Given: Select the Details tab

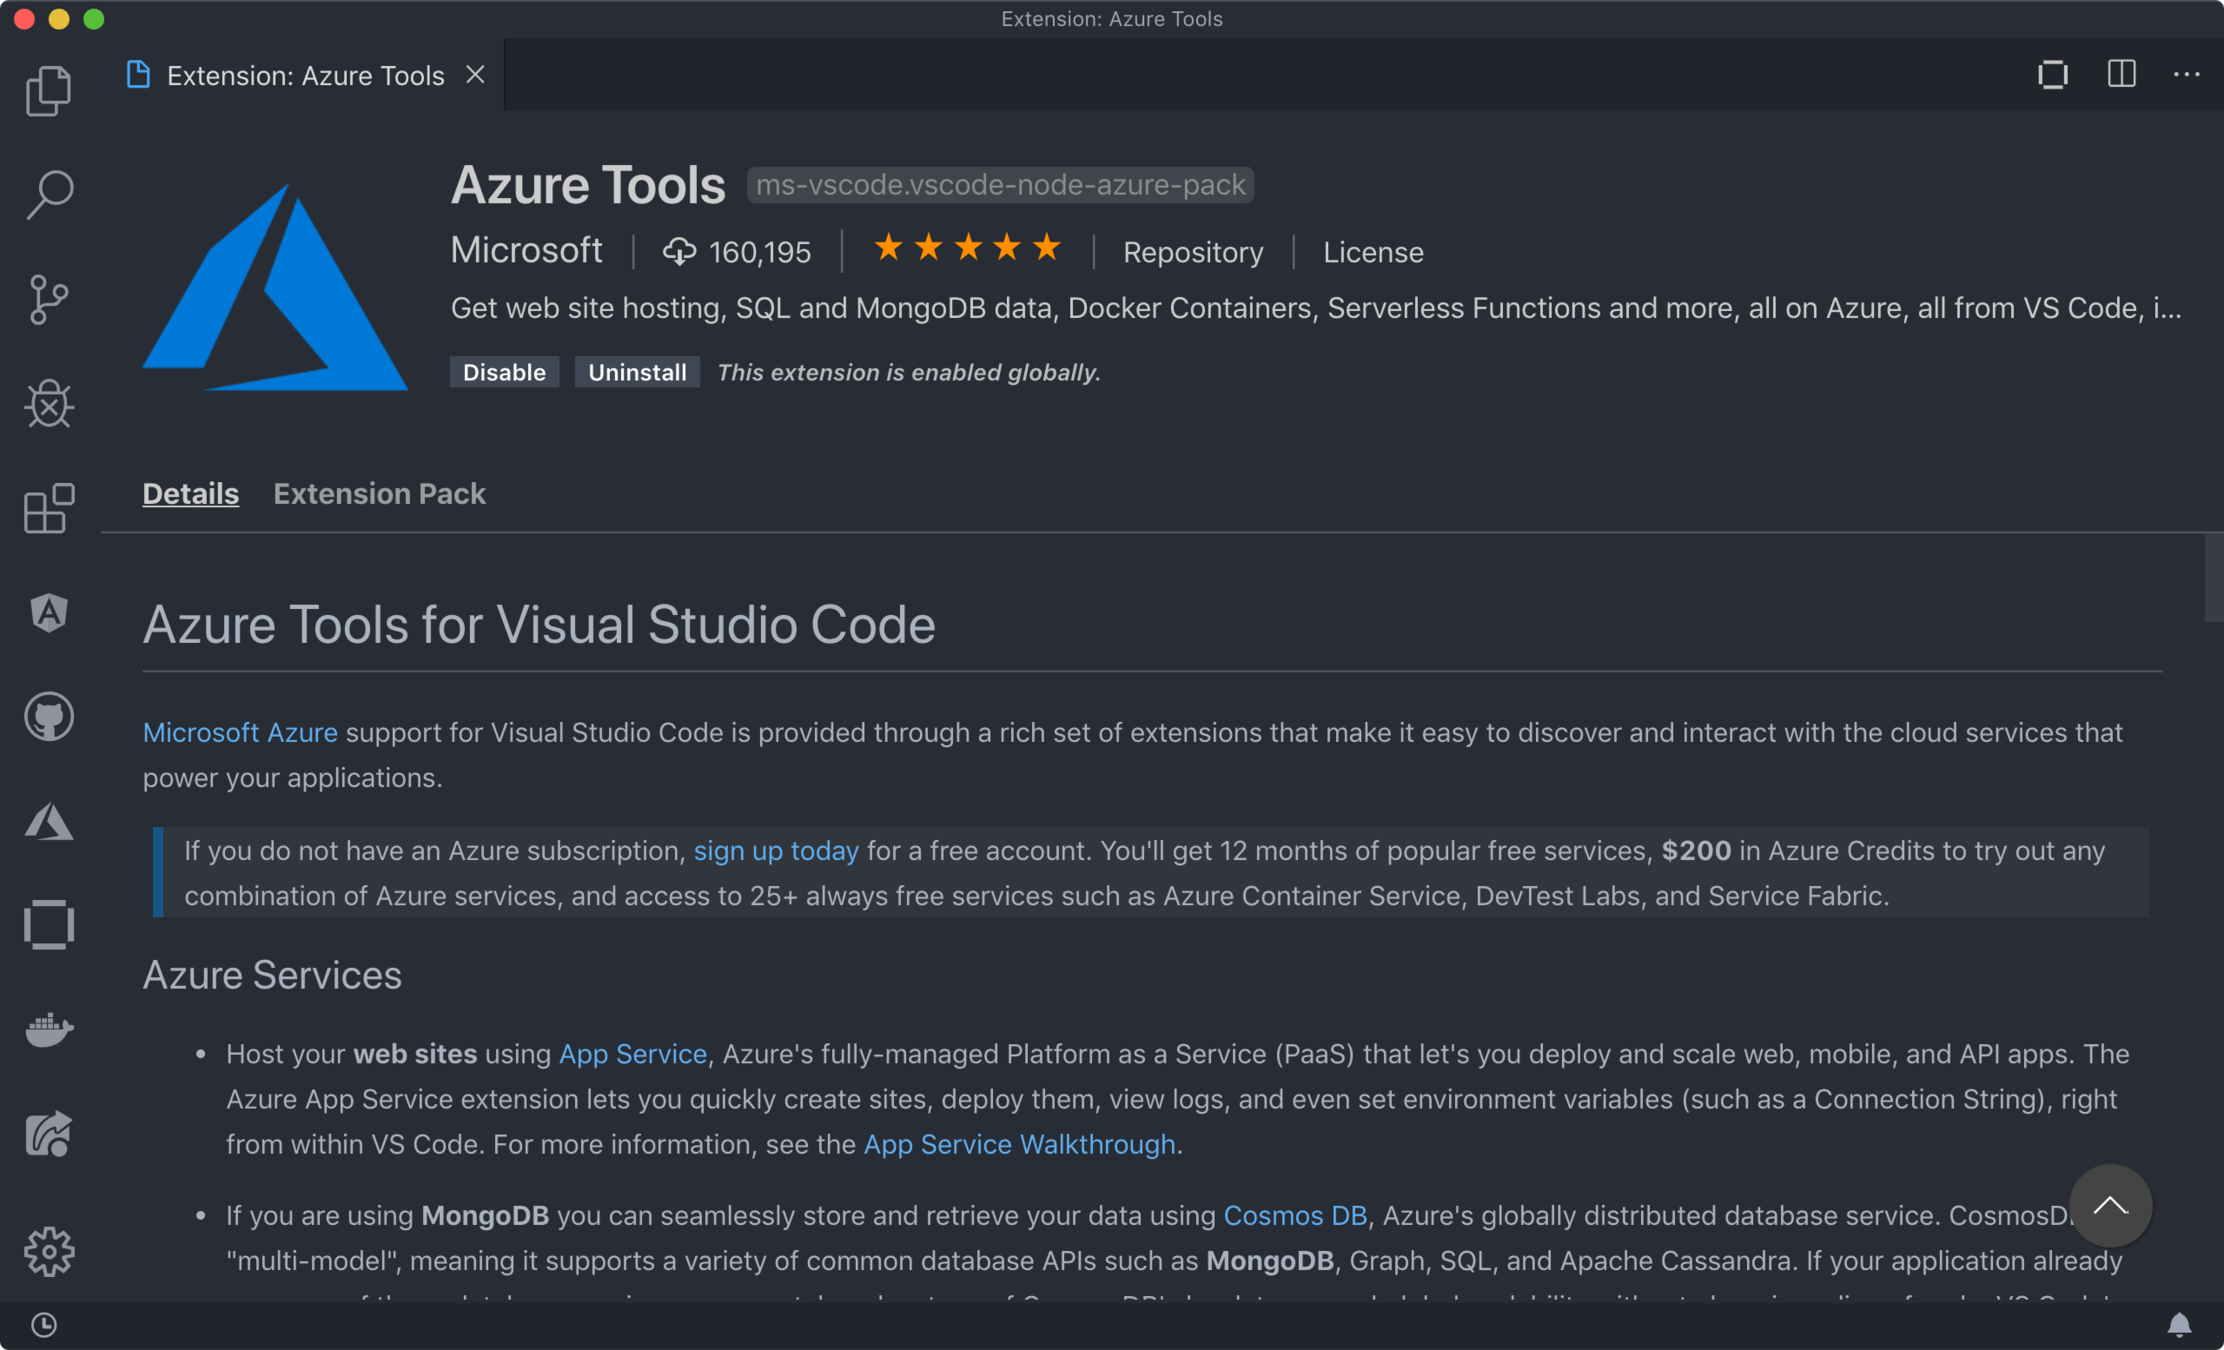Looking at the screenshot, I should (x=190, y=494).
